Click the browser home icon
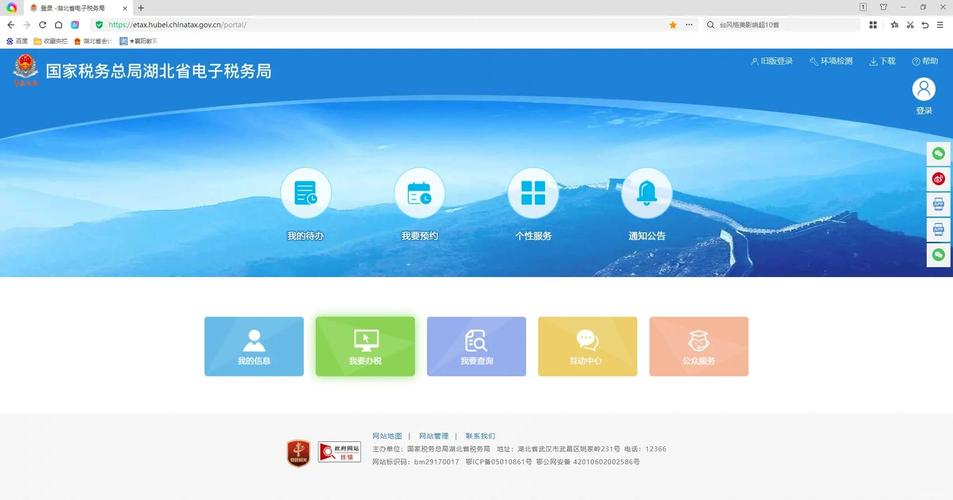953x500 pixels. coord(58,25)
